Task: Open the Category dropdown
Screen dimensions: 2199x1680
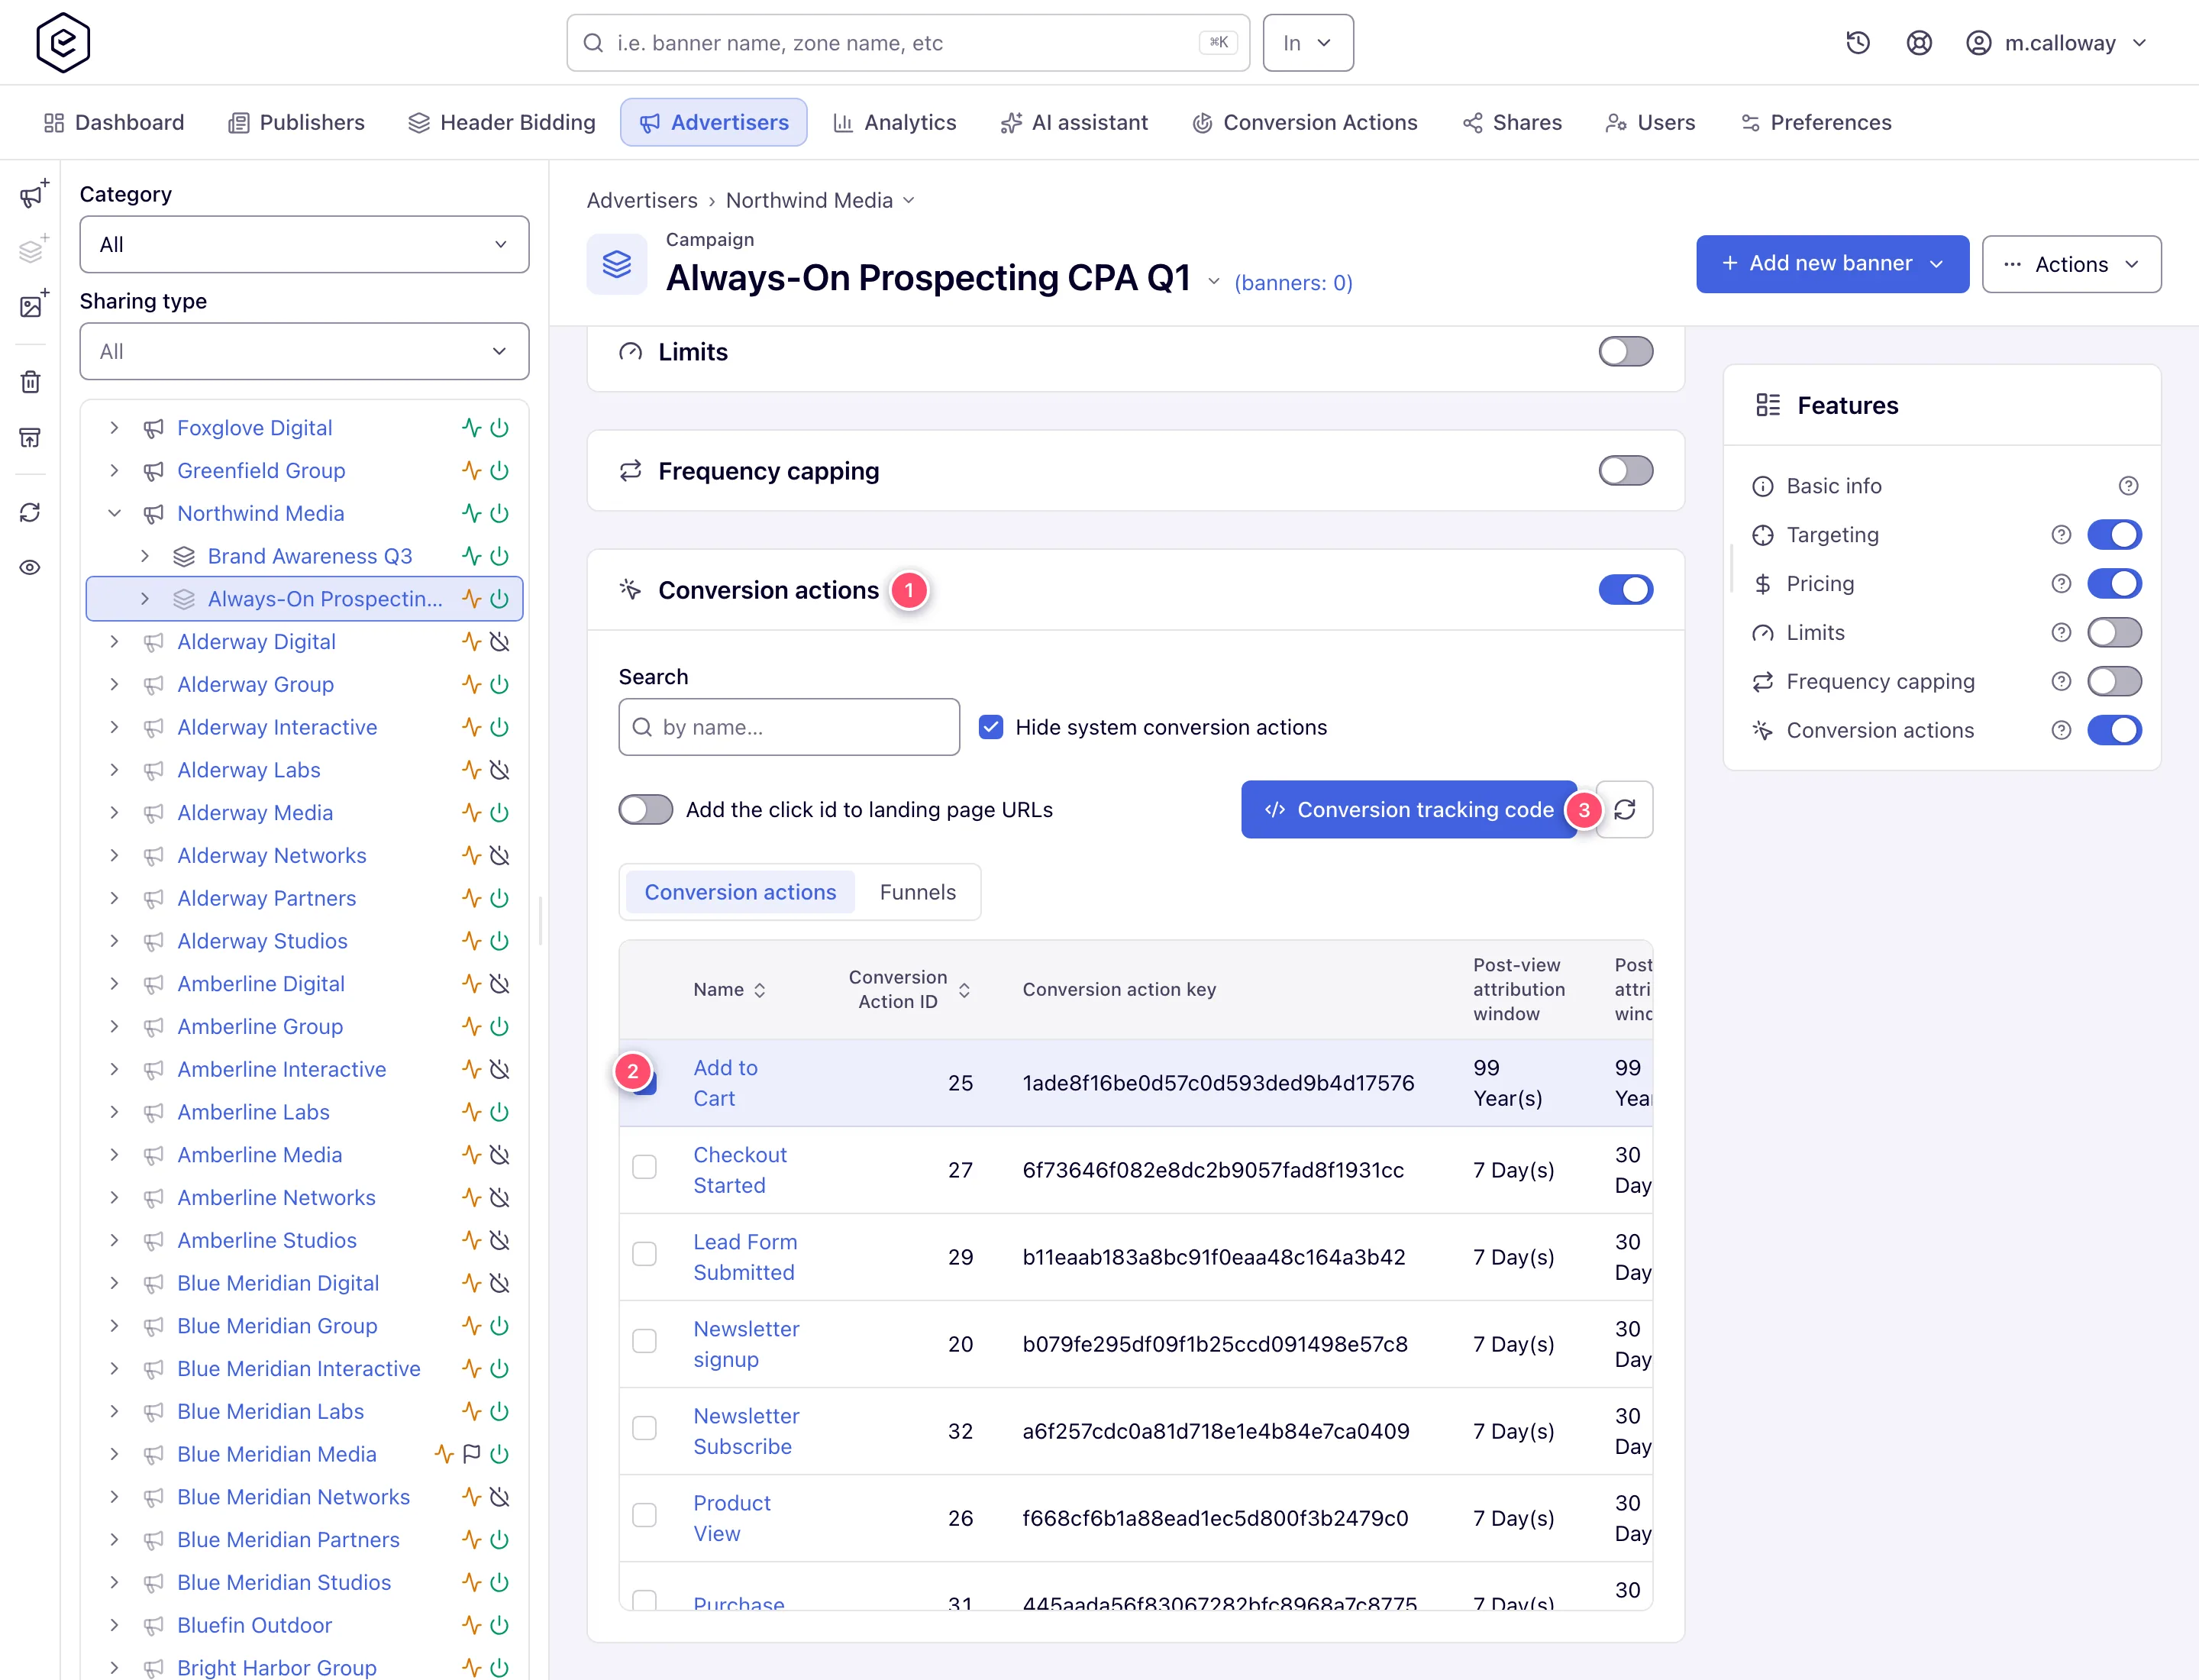Action: [x=304, y=244]
